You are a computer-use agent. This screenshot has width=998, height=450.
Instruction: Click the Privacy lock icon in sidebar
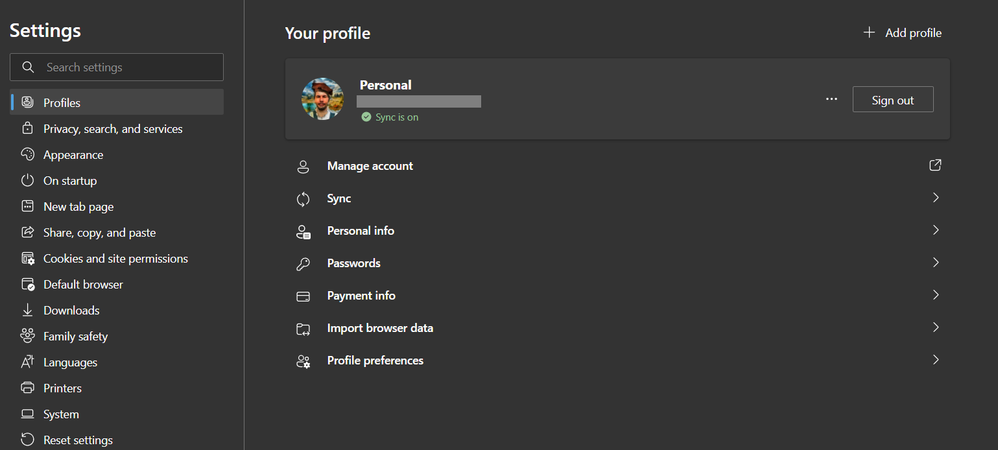pyautogui.click(x=28, y=129)
